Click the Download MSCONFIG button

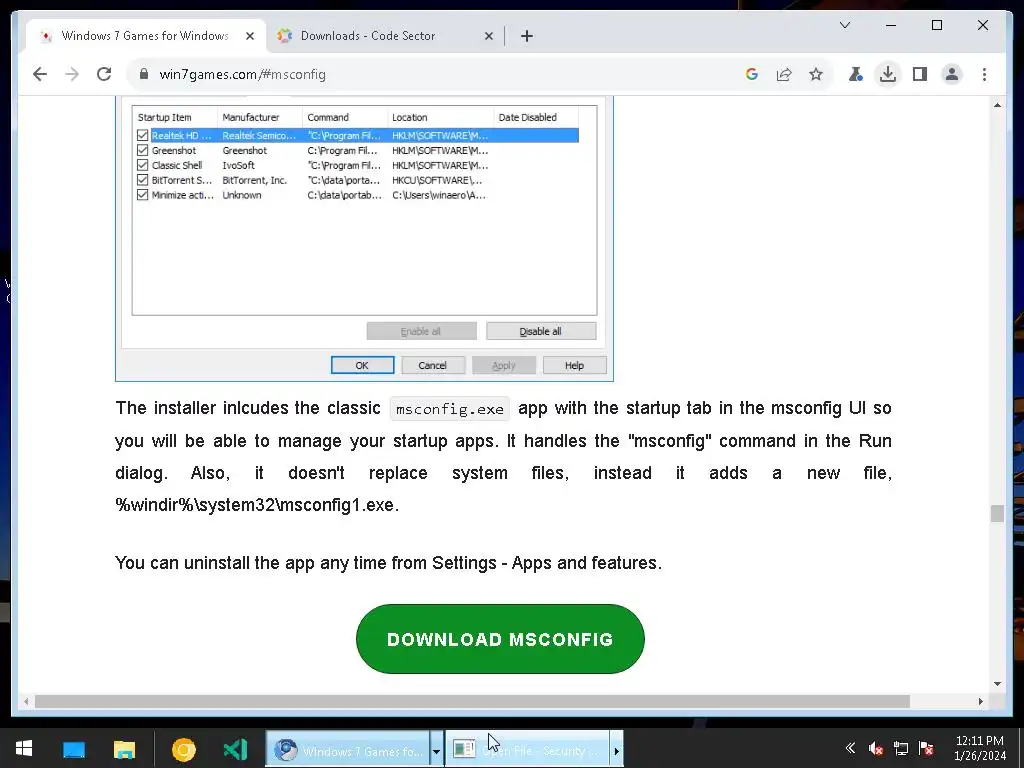pyautogui.click(x=500, y=639)
